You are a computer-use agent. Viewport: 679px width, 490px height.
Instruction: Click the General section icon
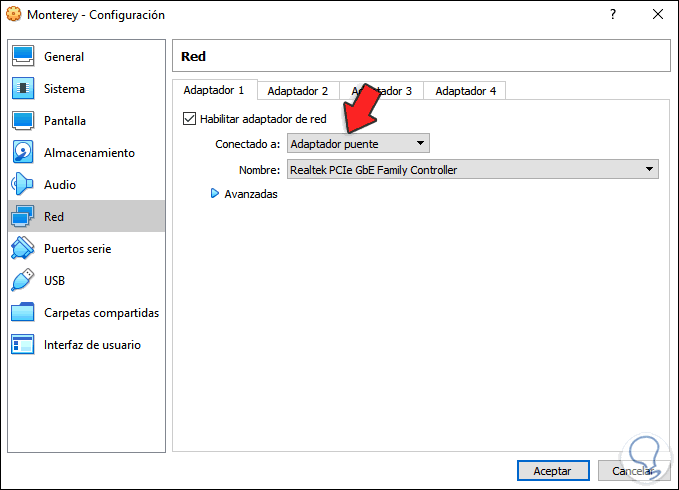(x=23, y=57)
